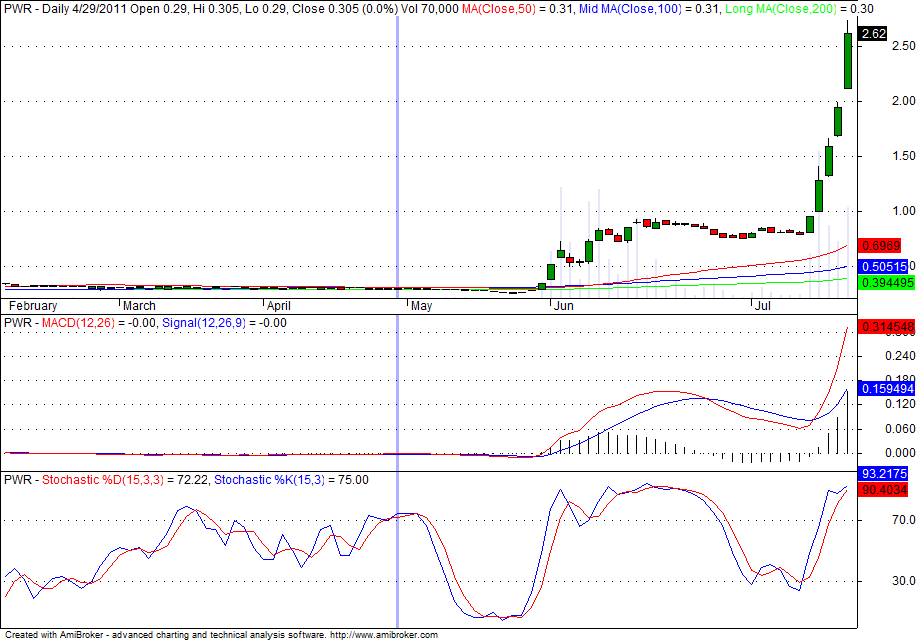Screen dimensions: 918x641
Task: Click the red 0.6969 price marker flag
Action: (x=882, y=244)
